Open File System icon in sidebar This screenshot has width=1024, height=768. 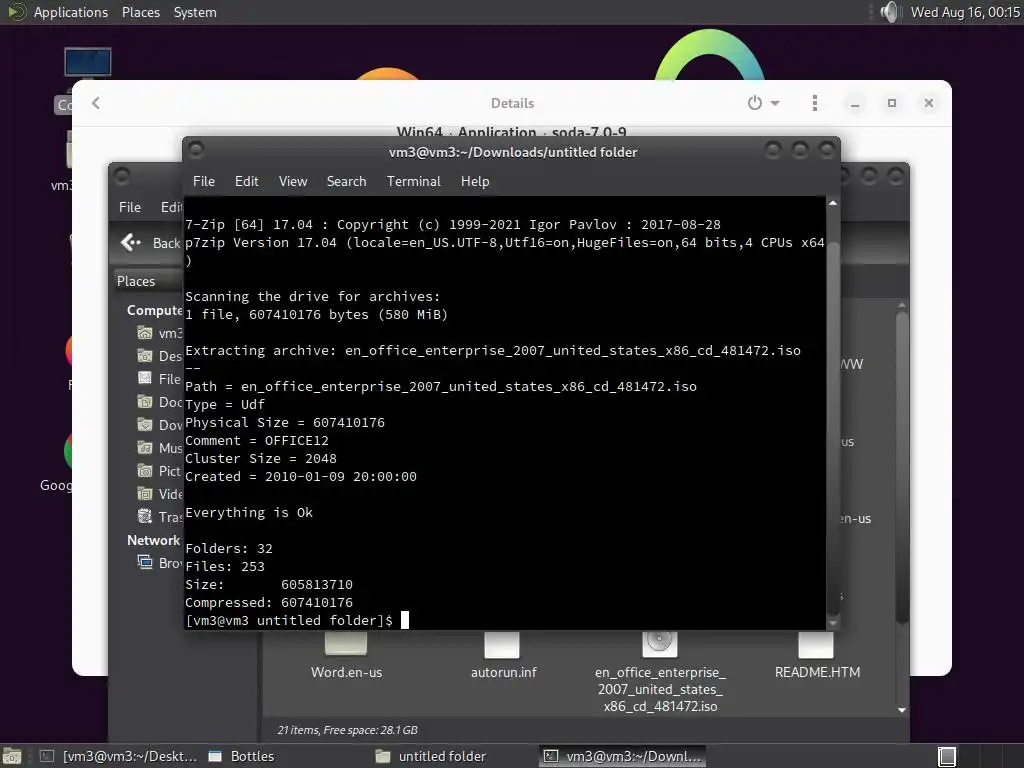click(x=145, y=379)
